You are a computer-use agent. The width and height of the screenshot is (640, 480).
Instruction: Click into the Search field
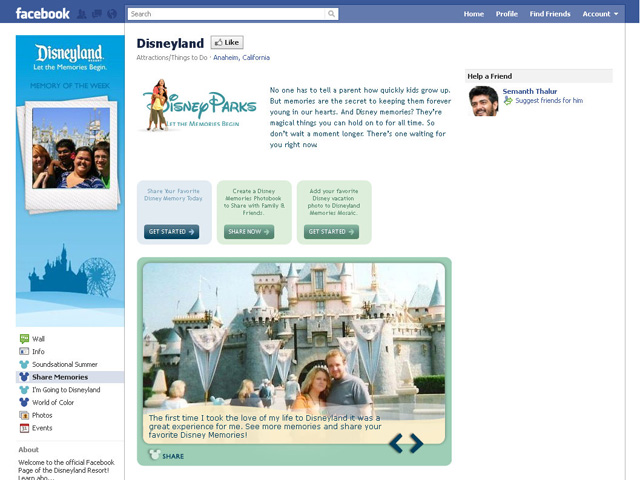point(227,14)
